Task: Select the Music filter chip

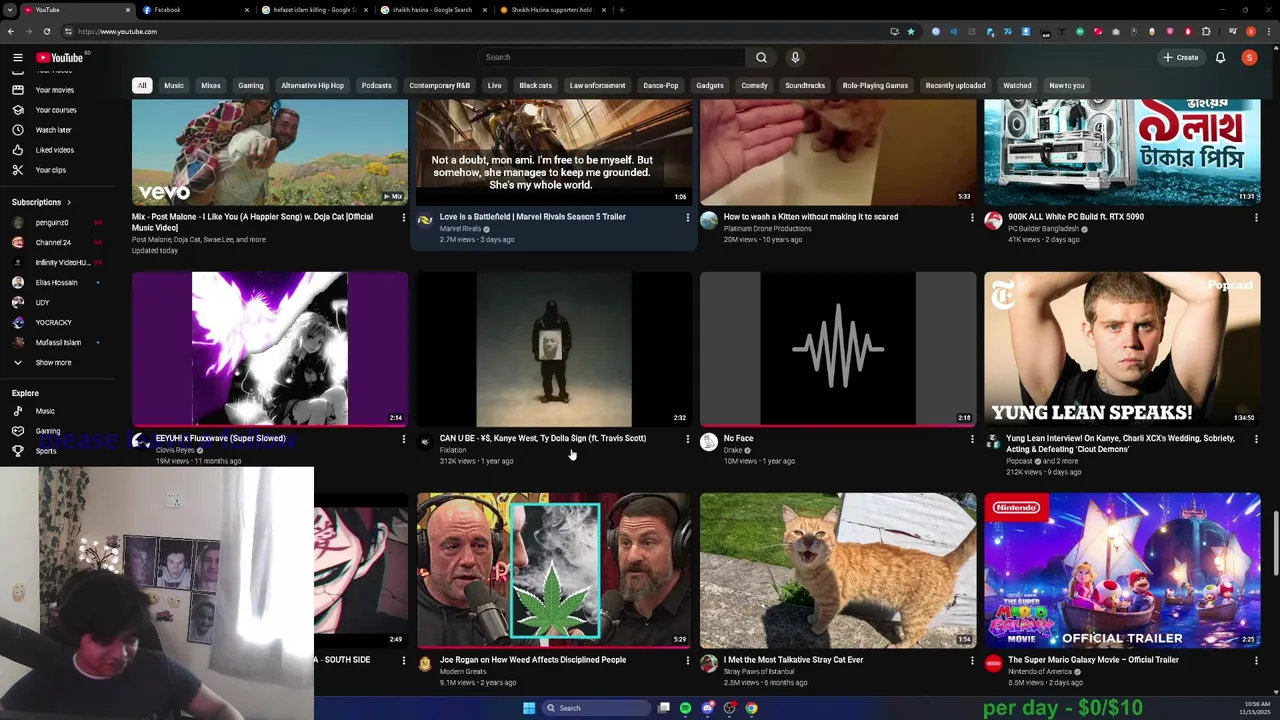Action: click(x=174, y=85)
